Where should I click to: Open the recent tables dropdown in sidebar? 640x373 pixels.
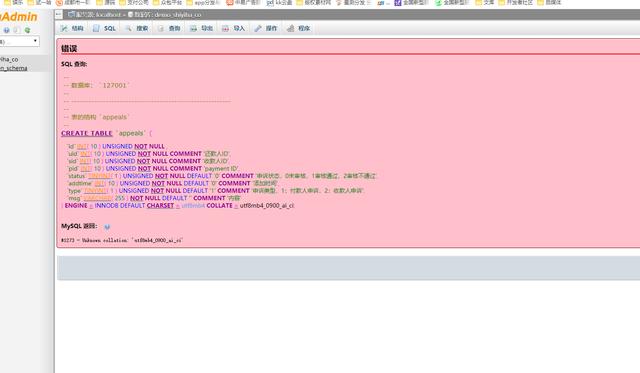(19, 41)
